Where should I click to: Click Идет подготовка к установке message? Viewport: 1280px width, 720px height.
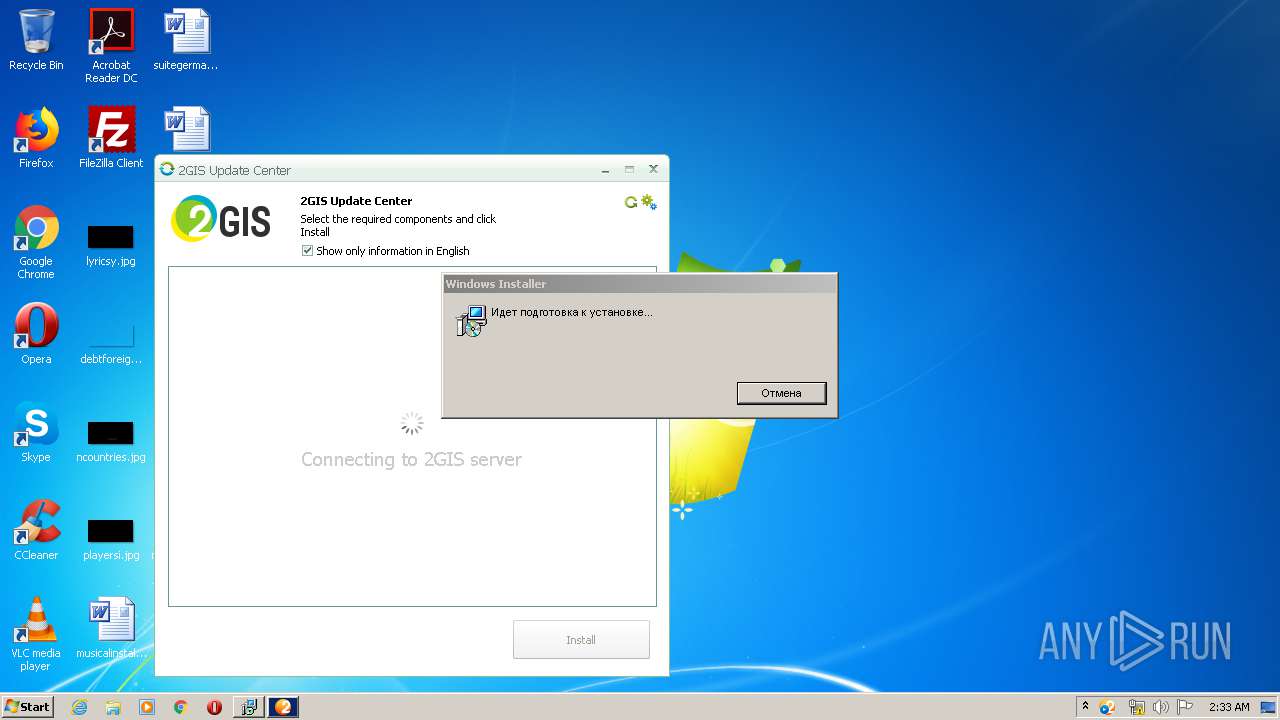571,312
